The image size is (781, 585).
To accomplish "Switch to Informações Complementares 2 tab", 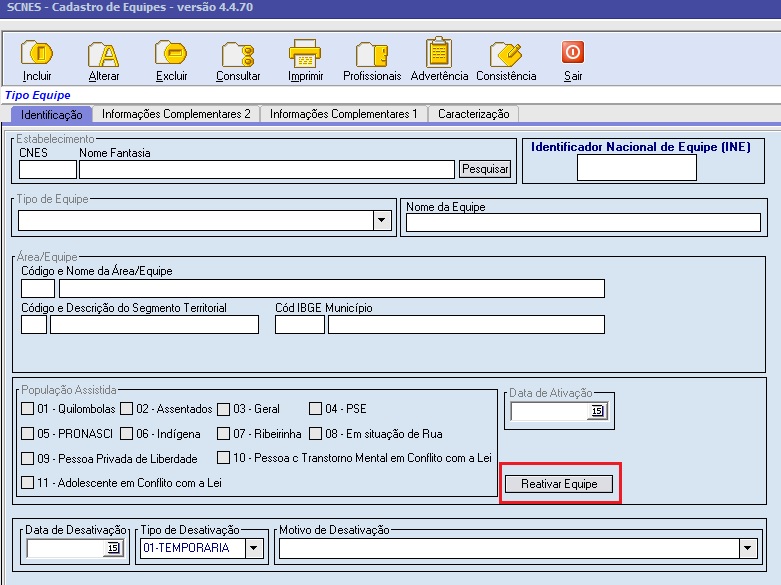I will (176, 114).
